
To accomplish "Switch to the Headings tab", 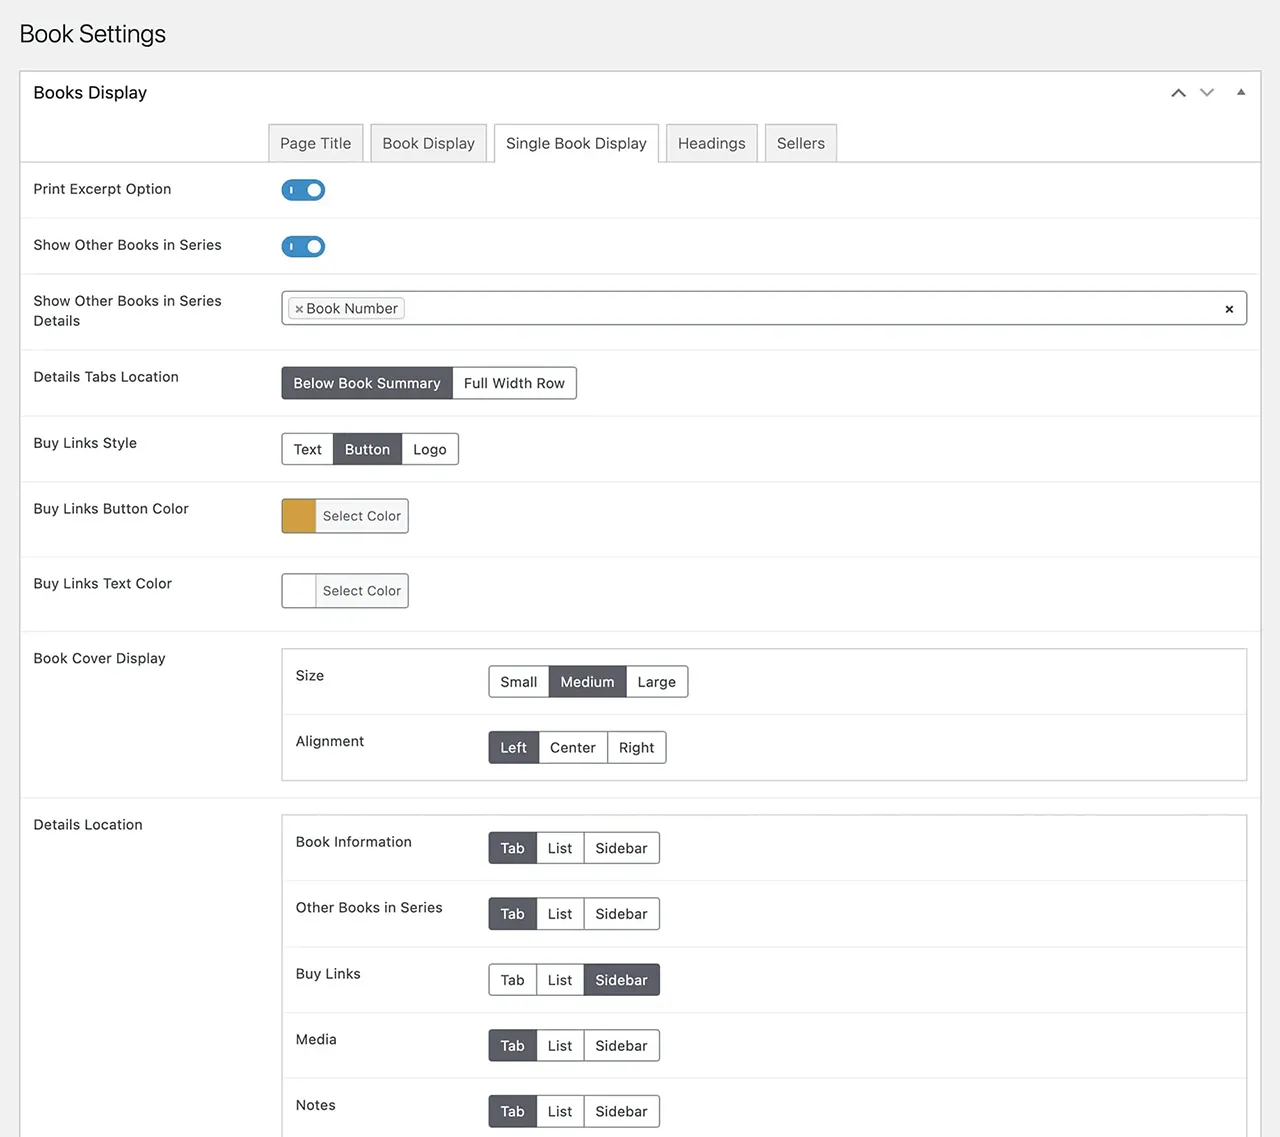I will tap(711, 143).
